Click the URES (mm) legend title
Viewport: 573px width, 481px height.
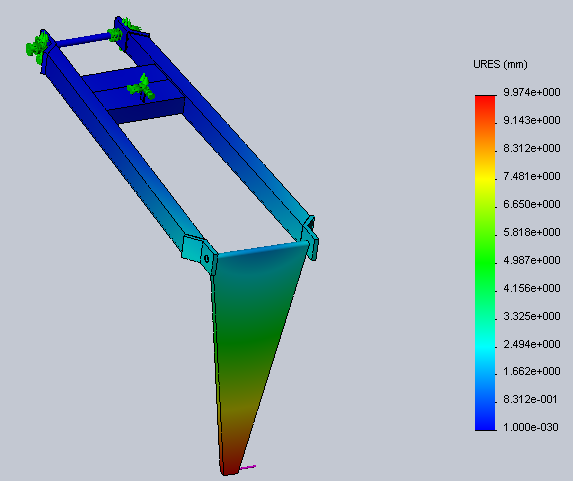(500, 64)
